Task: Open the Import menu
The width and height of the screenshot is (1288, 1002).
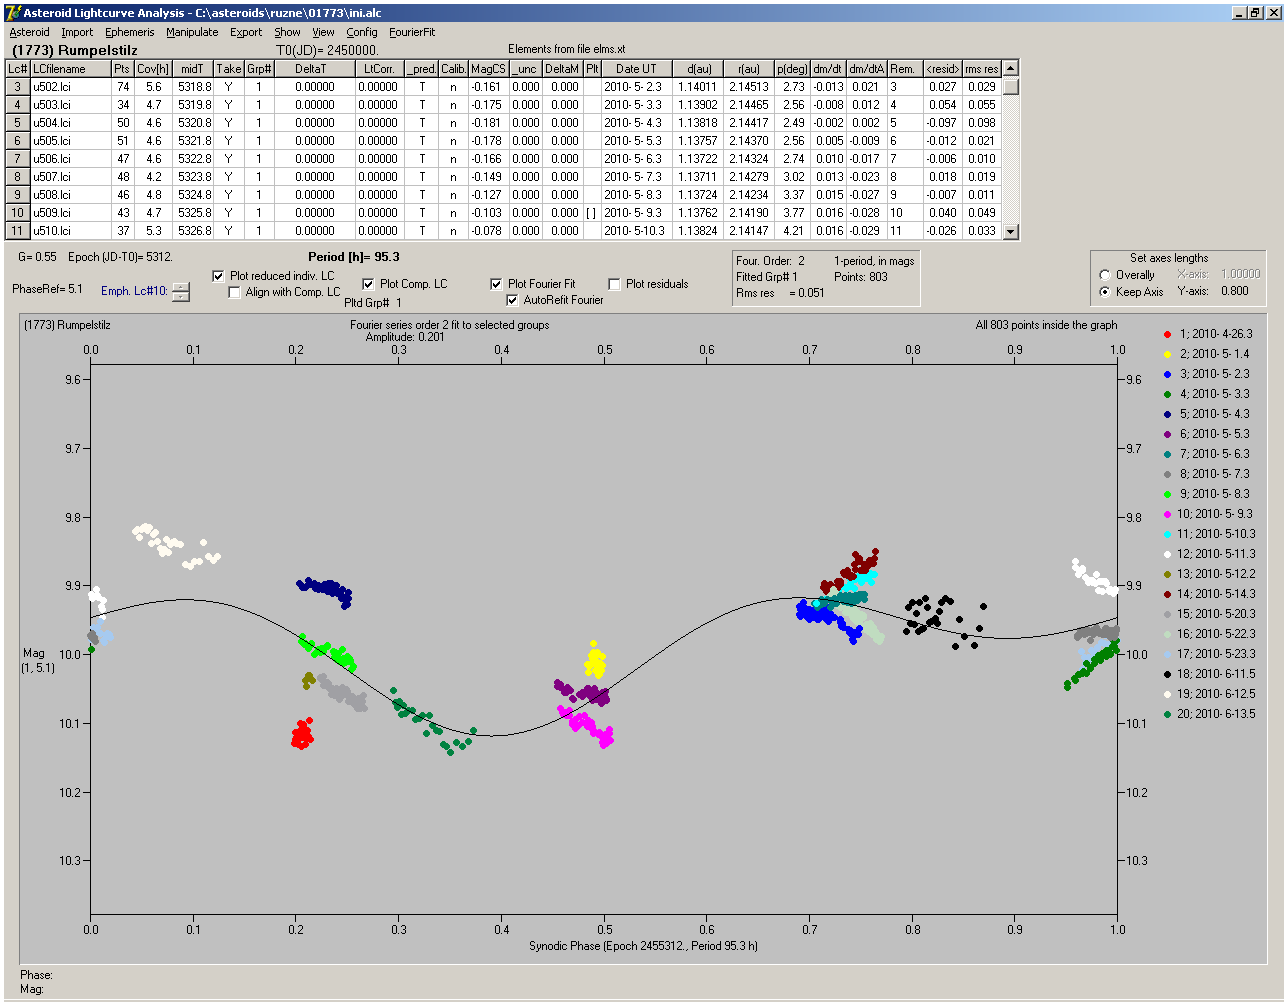Action: (77, 32)
